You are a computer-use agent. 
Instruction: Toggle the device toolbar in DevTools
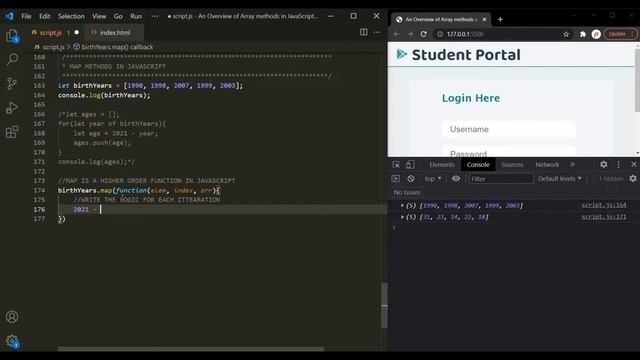tap(410, 164)
